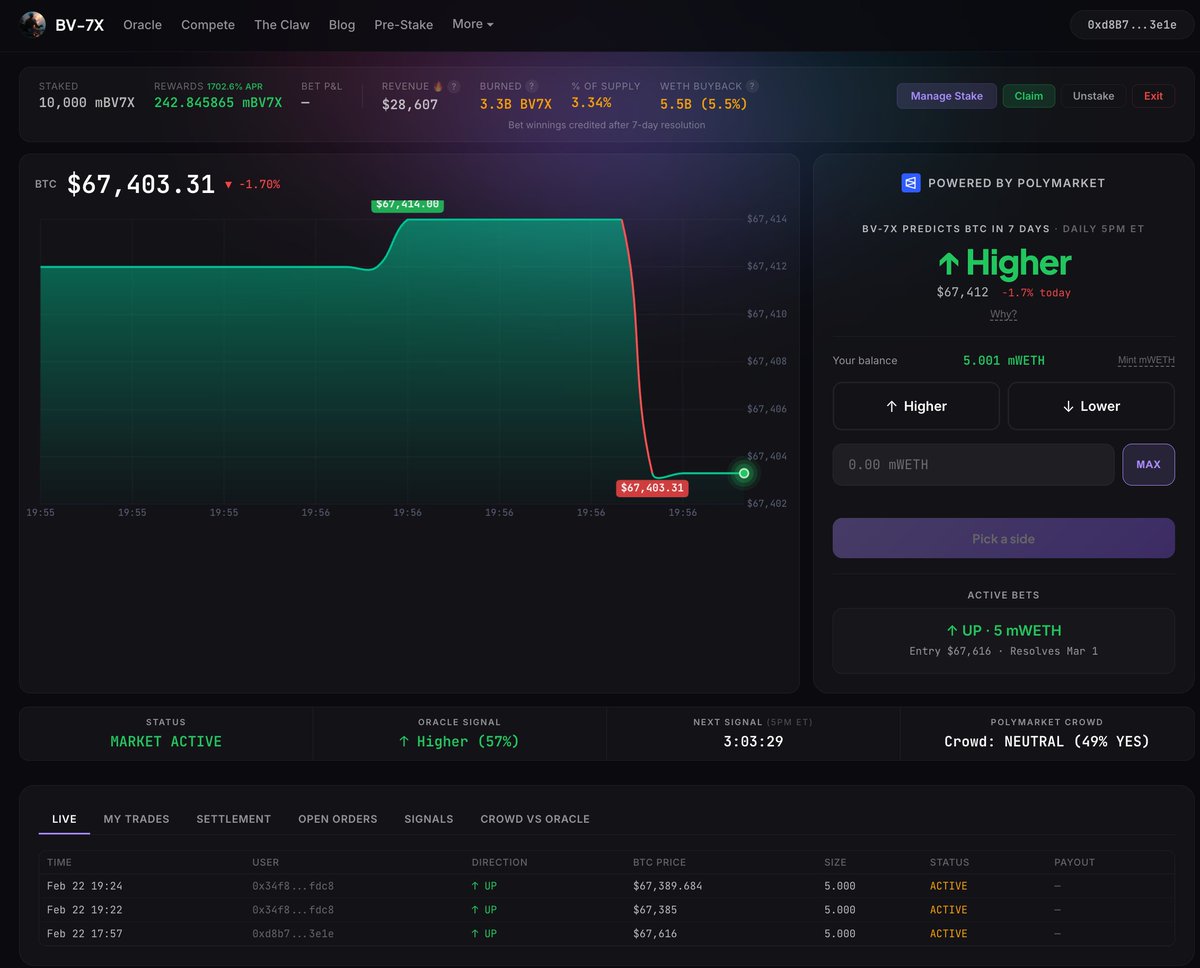
Task: Click the MAX amount button
Action: (x=1148, y=464)
